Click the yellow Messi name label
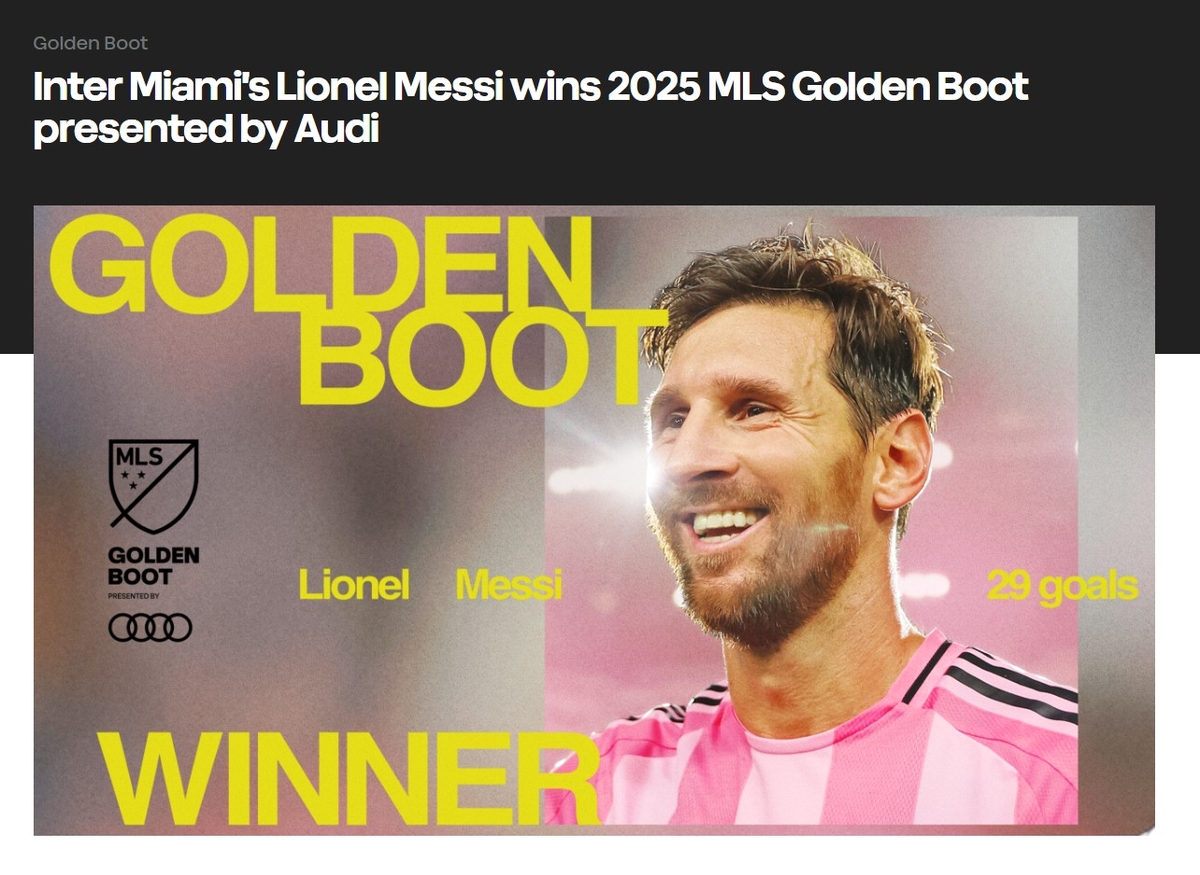The image size is (1200, 875). coord(508,585)
